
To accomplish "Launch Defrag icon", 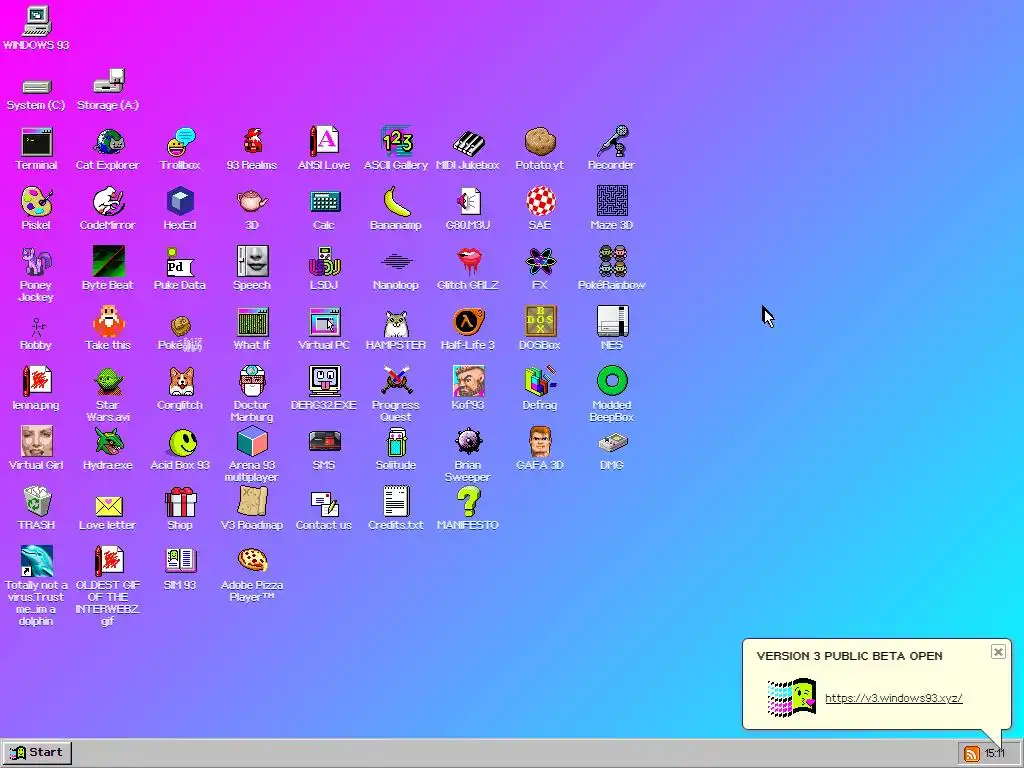I will (x=540, y=381).
